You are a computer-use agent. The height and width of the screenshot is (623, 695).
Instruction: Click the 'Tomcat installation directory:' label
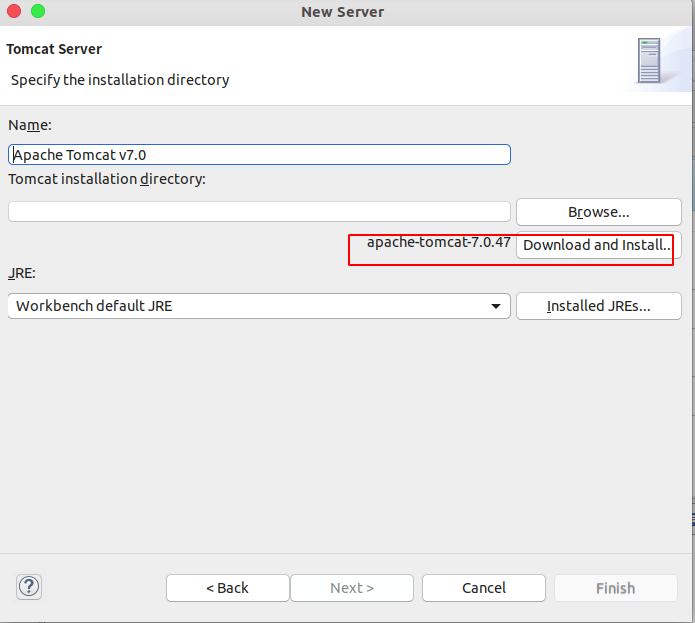point(107,179)
